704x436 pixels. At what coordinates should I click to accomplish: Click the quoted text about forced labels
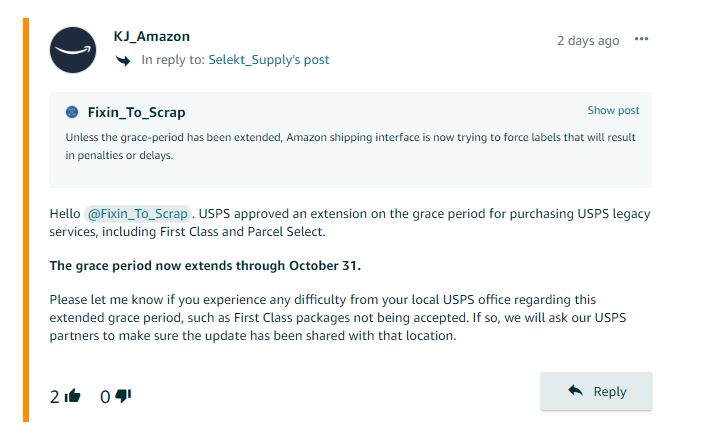pos(350,146)
